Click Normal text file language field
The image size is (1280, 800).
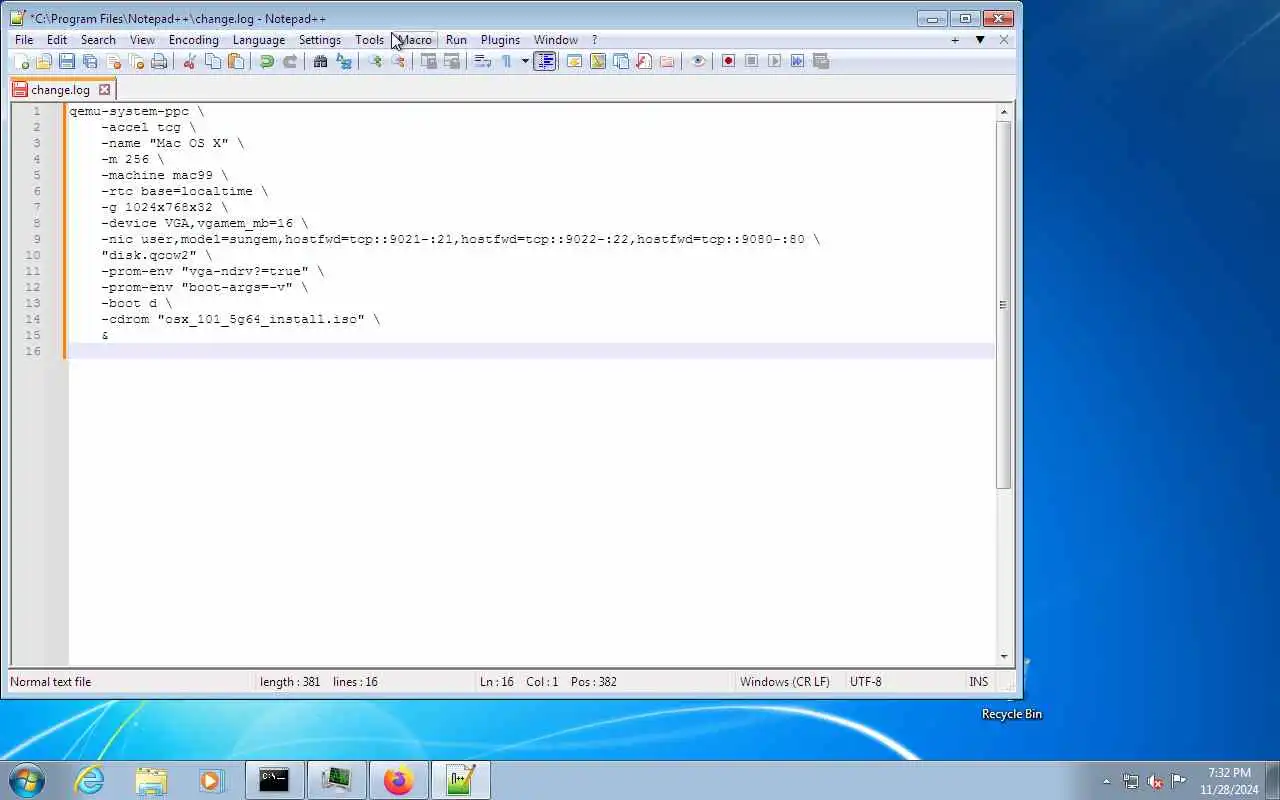pyautogui.click(x=50, y=682)
